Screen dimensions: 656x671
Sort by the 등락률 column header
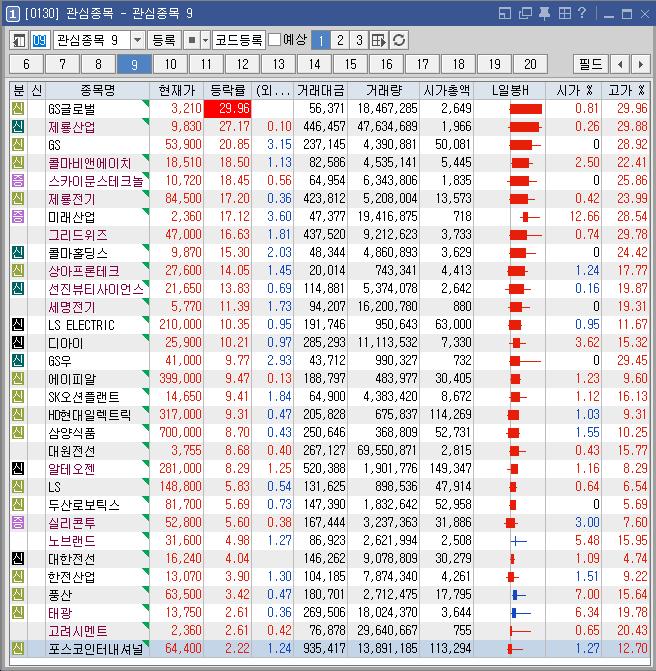tap(228, 90)
